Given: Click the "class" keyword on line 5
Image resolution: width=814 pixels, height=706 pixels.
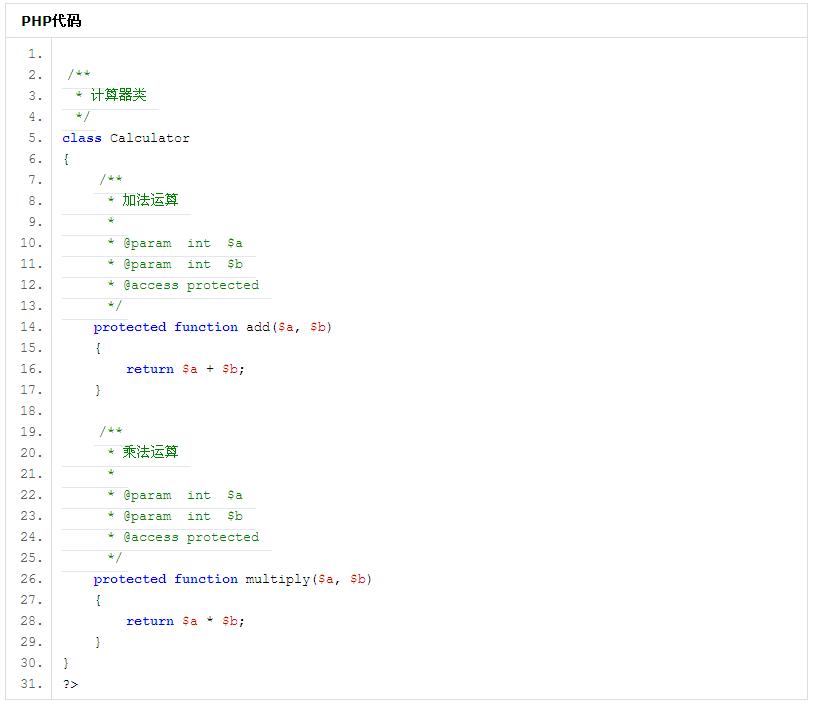Looking at the screenshot, I should click(81, 138).
